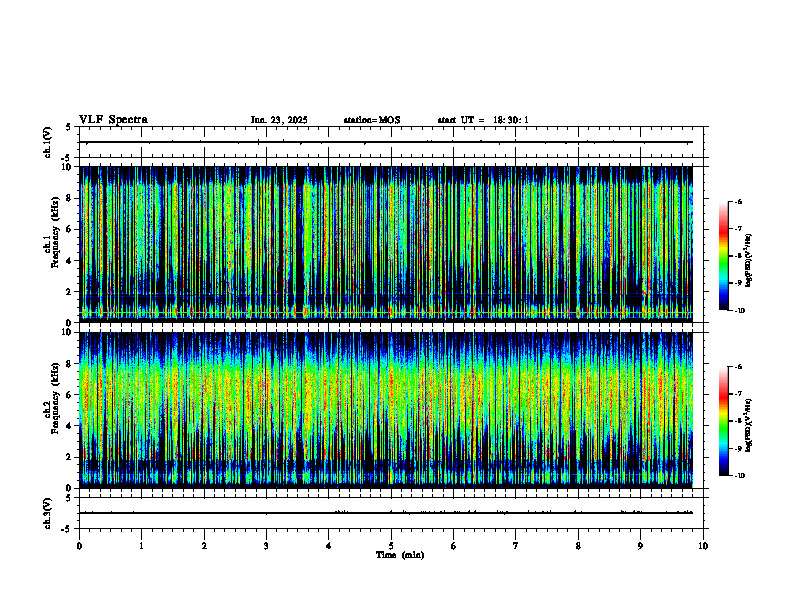Click the 'station=MOS' header label
792x612 pixels.
[372, 120]
